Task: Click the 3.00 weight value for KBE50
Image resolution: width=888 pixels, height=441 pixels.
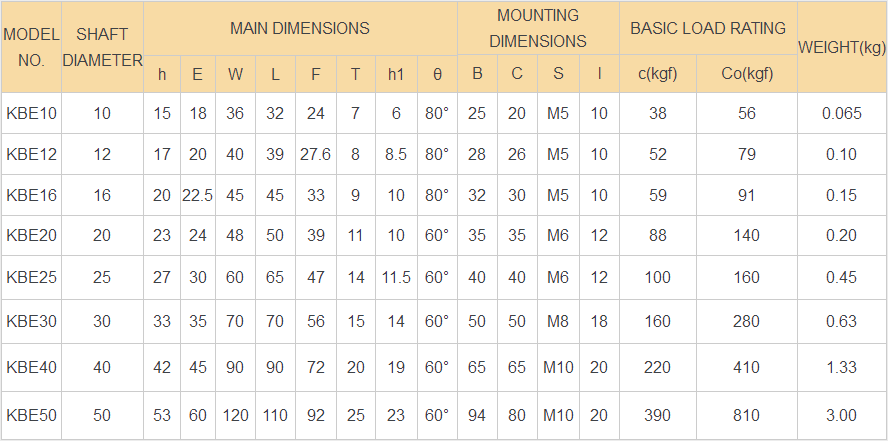Action: point(842,415)
